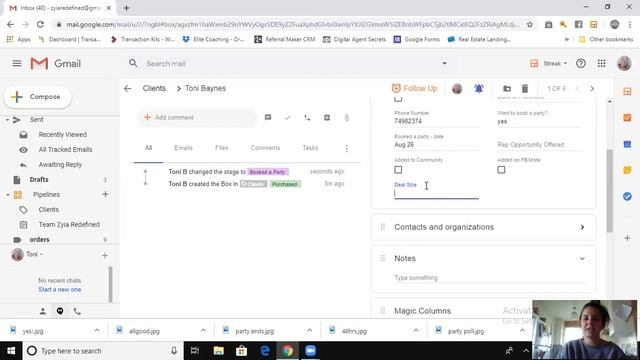Switch to the Comments tab

(265, 148)
